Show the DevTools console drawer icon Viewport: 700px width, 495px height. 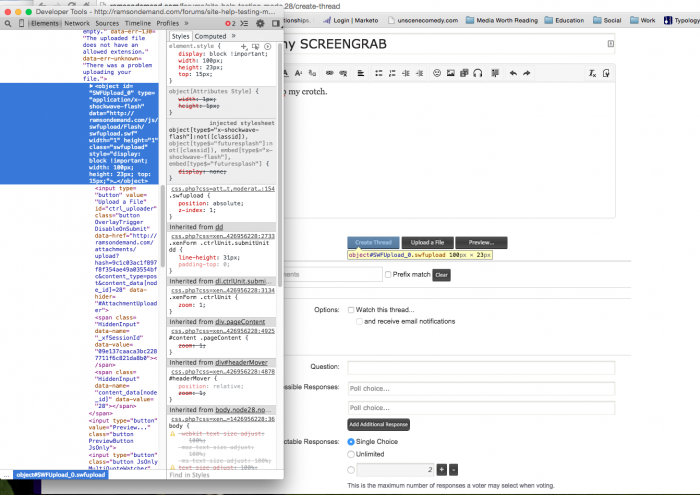click(x=244, y=23)
